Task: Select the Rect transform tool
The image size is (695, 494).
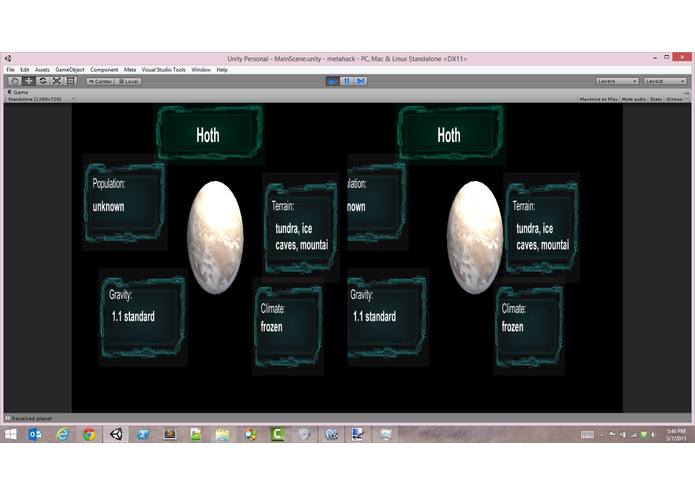Action: (x=70, y=81)
